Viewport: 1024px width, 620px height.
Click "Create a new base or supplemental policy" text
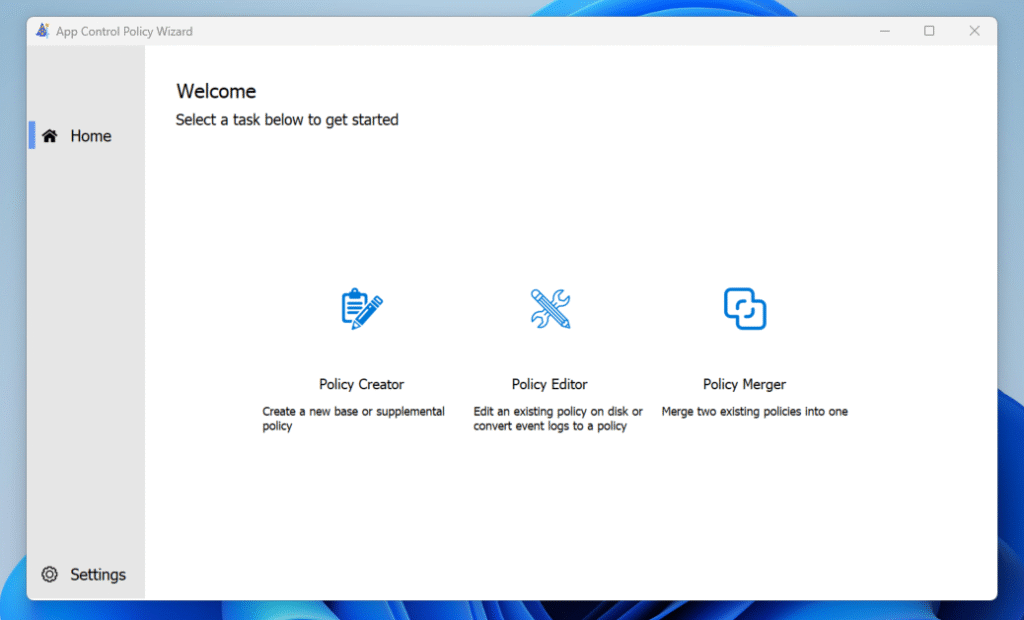353,418
